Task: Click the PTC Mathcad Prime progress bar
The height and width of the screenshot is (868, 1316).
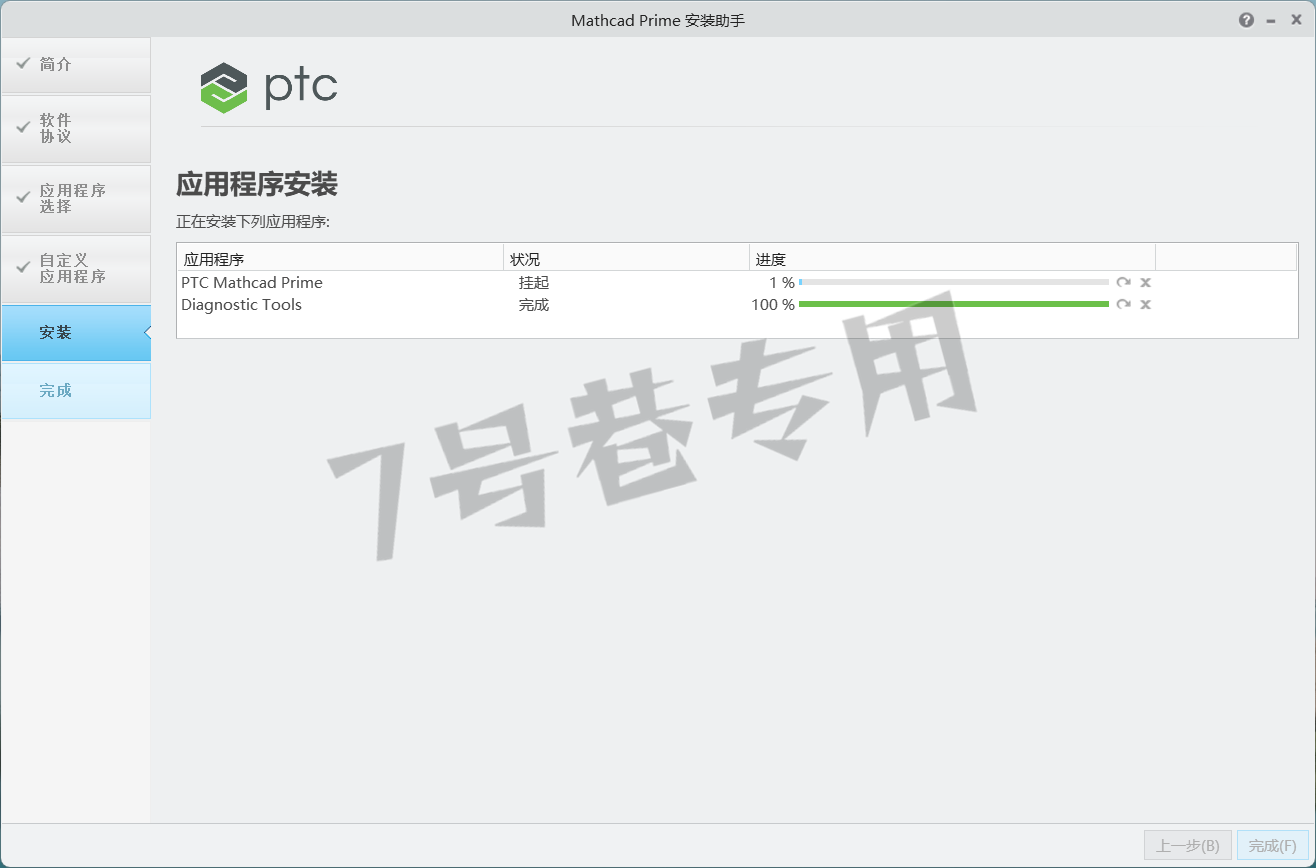Action: (954, 283)
